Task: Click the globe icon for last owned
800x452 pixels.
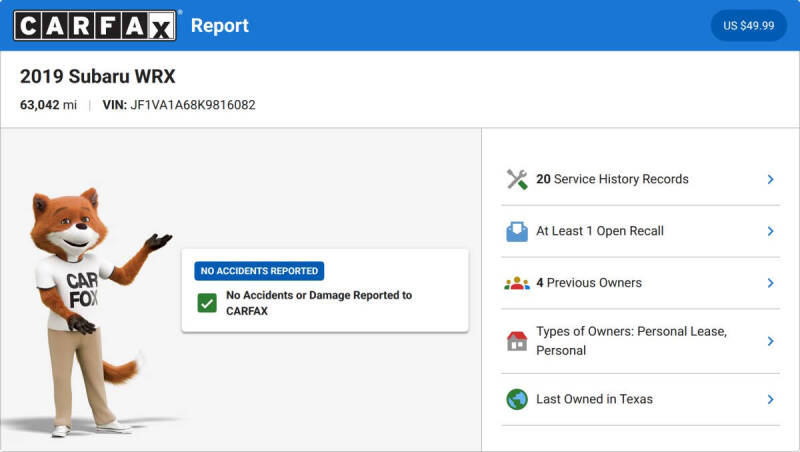Action: click(x=517, y=399)
